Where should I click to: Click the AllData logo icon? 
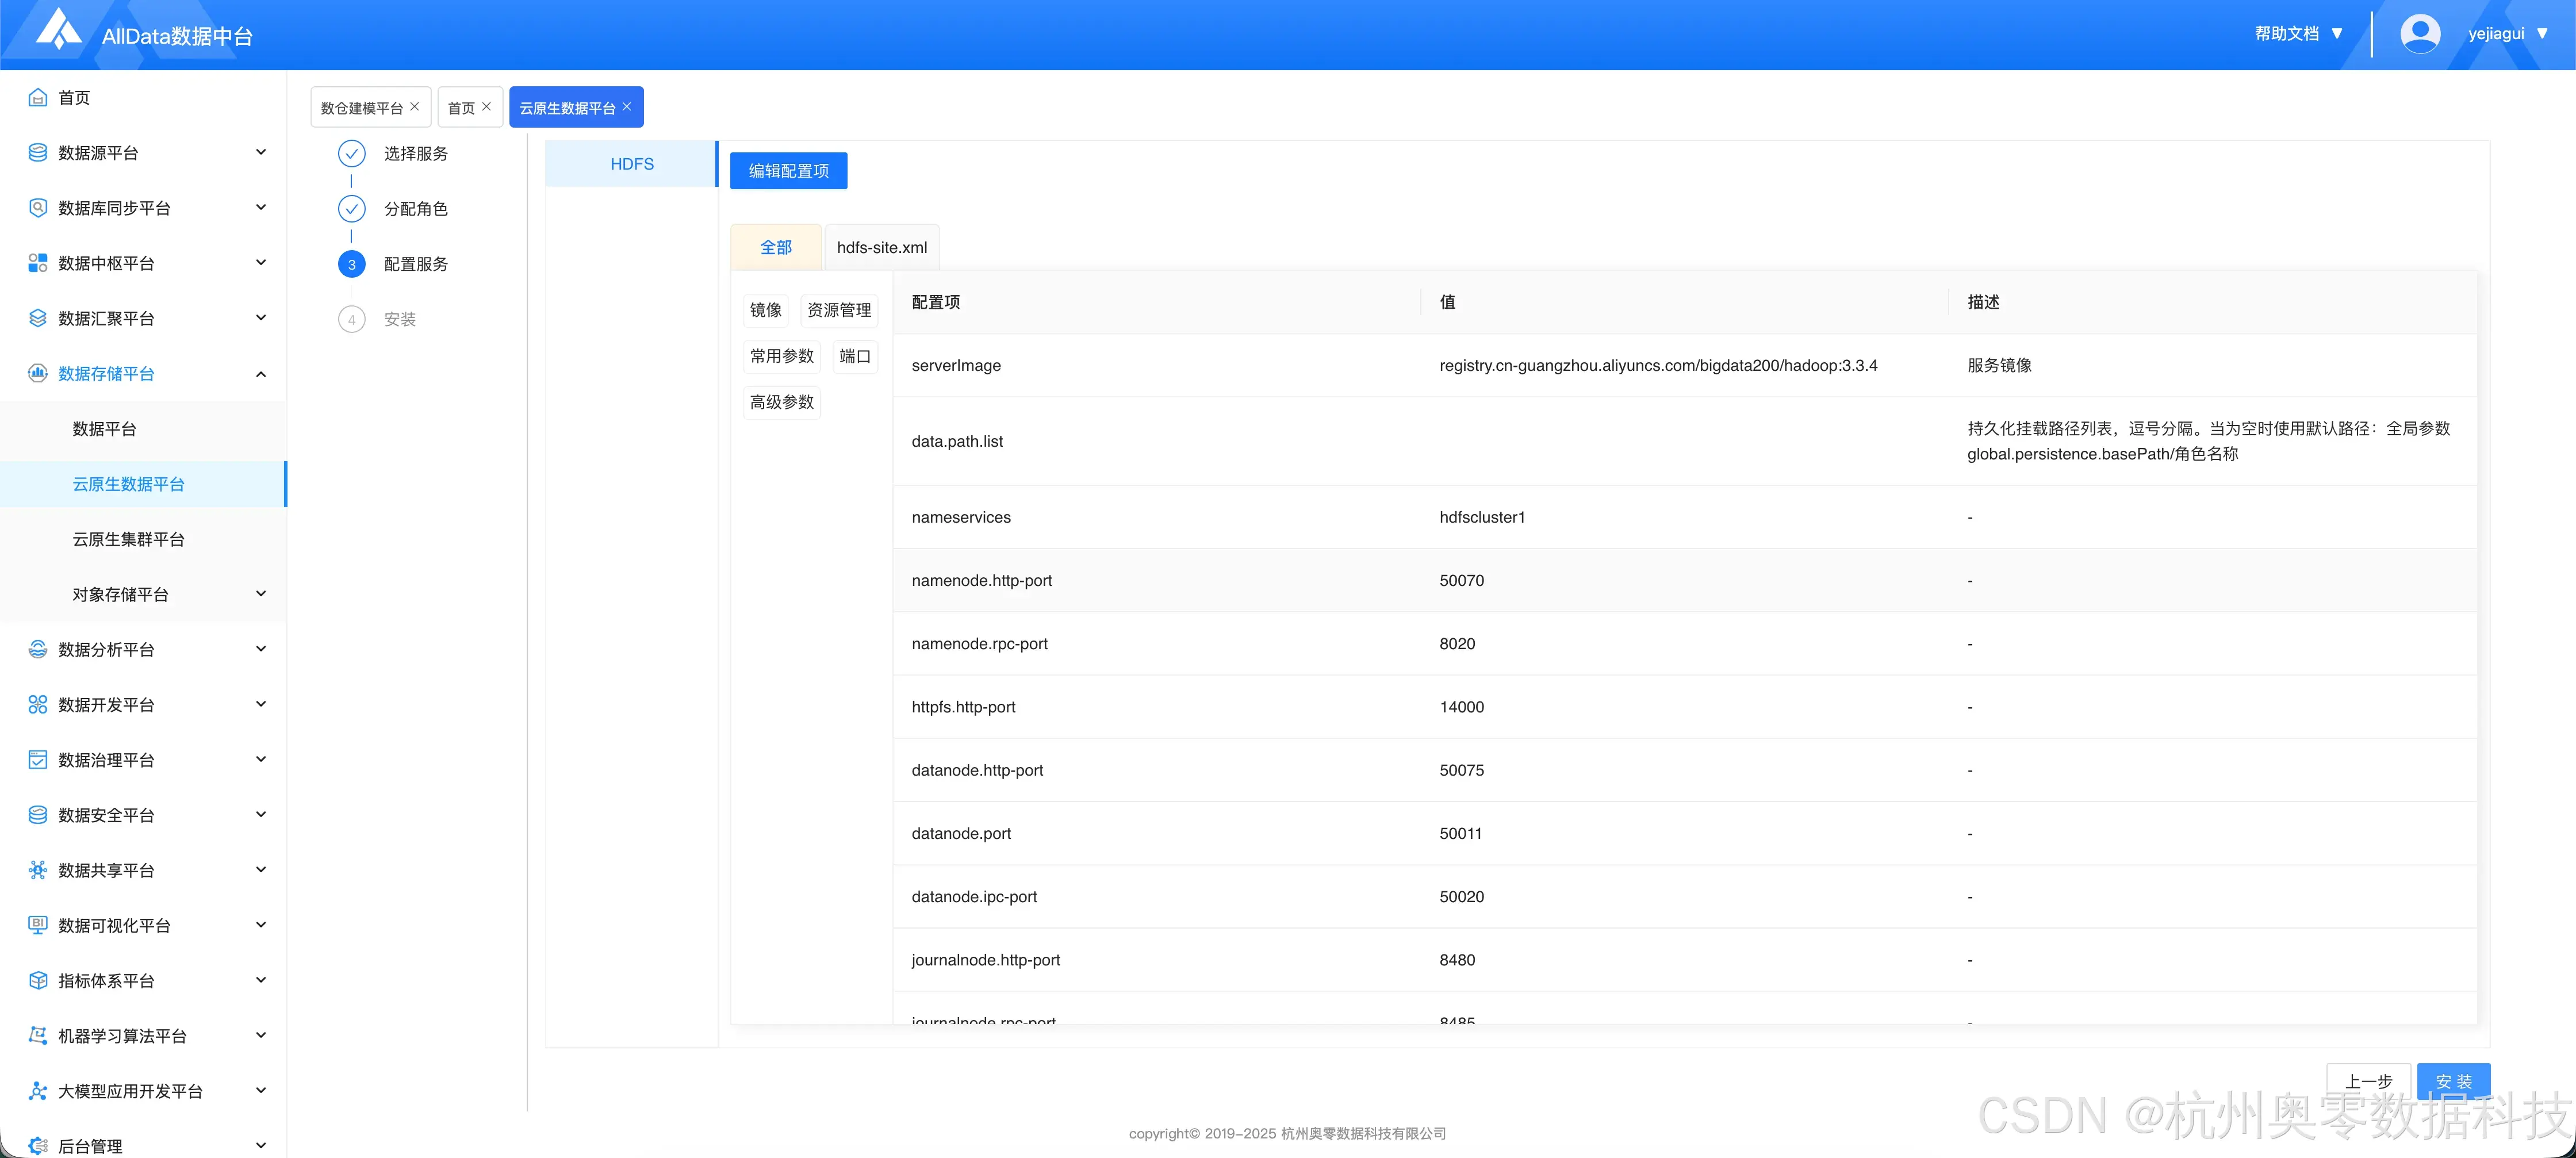click(58, 29)
